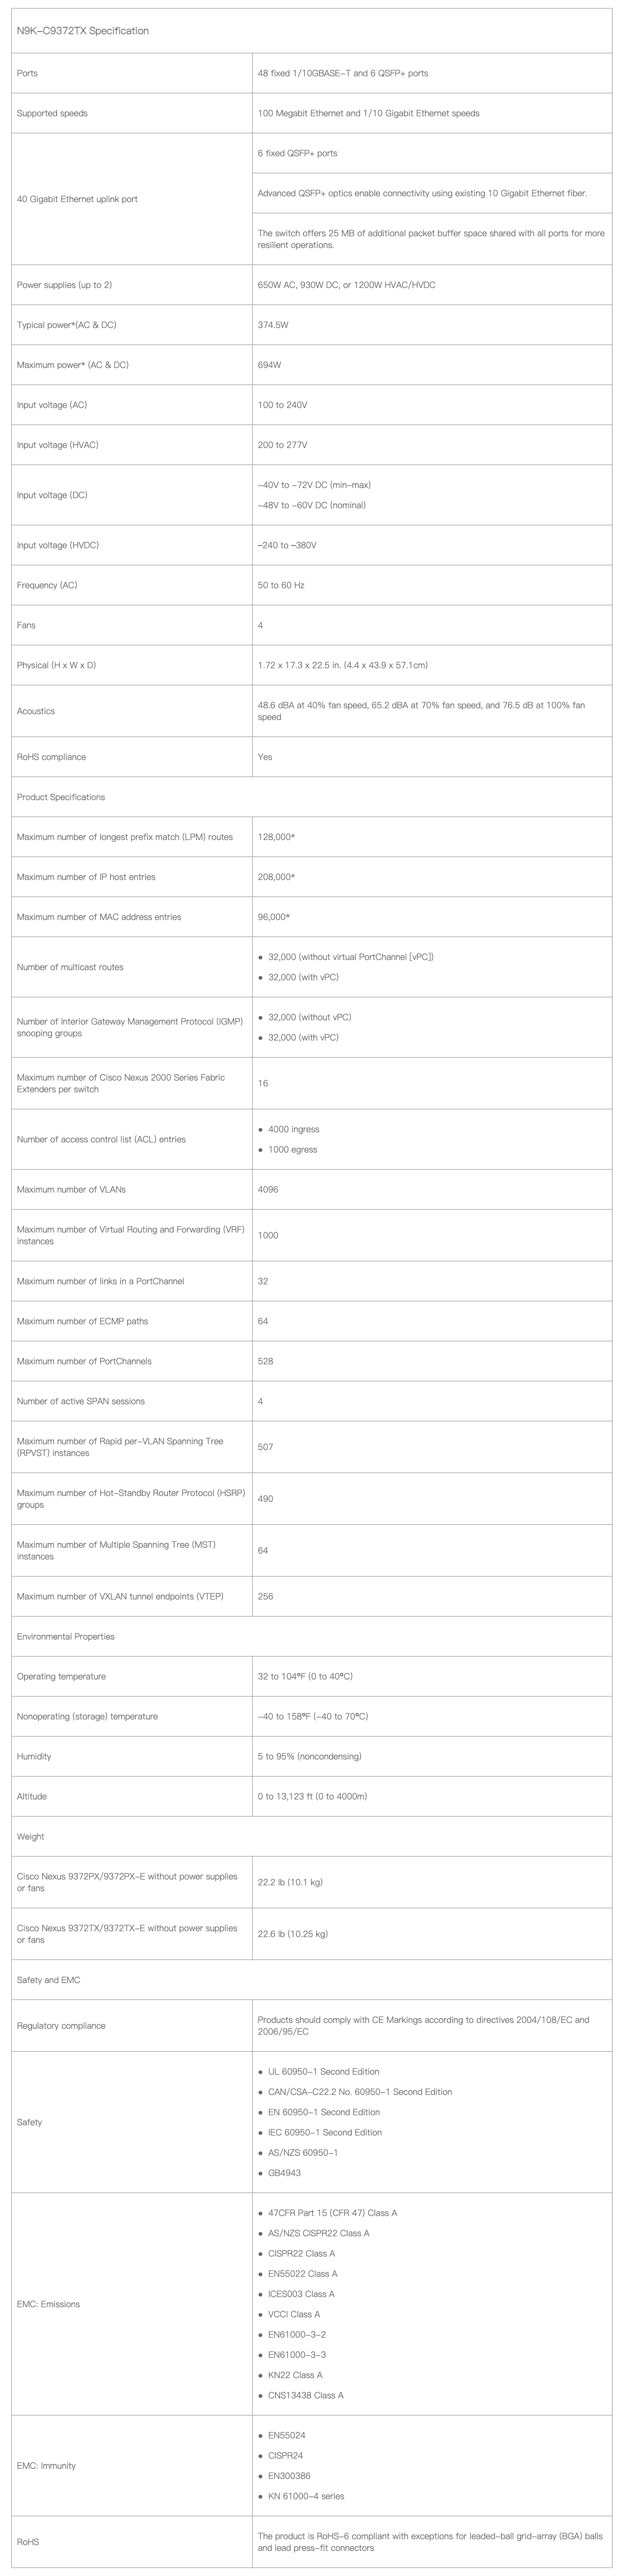Select the Ports row label
Image resolution: width=621 pixels, height=2576 pixels.
pyautogui.click(x=27, y=73)
